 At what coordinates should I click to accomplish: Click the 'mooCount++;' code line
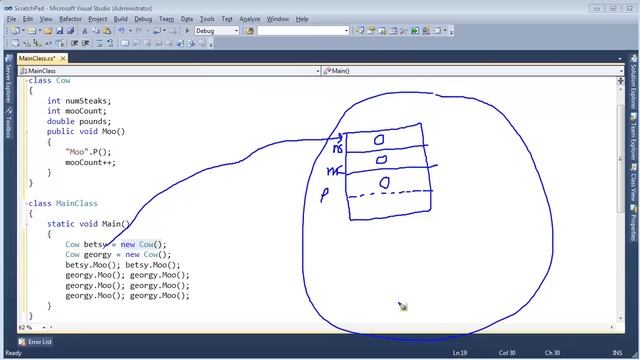click(90, 162)
